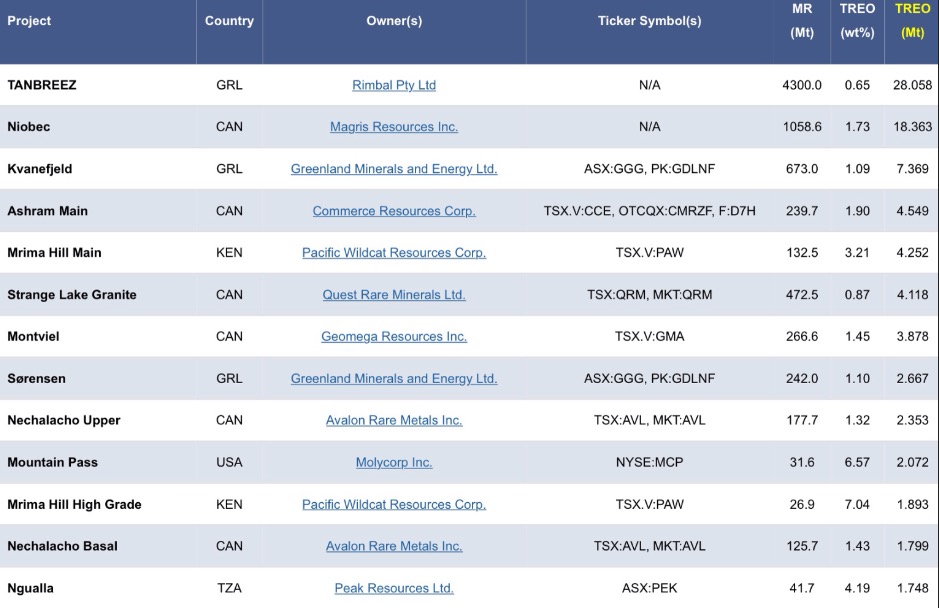939x608 pixels.
Task: Open the Geomega Resources Inc. link
Action: [x=394, y=337]
